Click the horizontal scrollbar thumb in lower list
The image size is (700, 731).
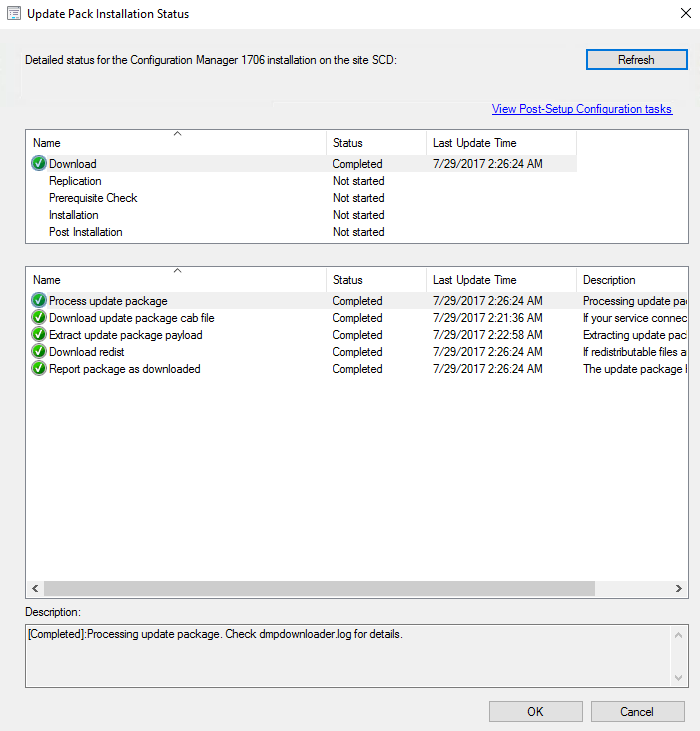pyautogui.click(x=319, y=588)
